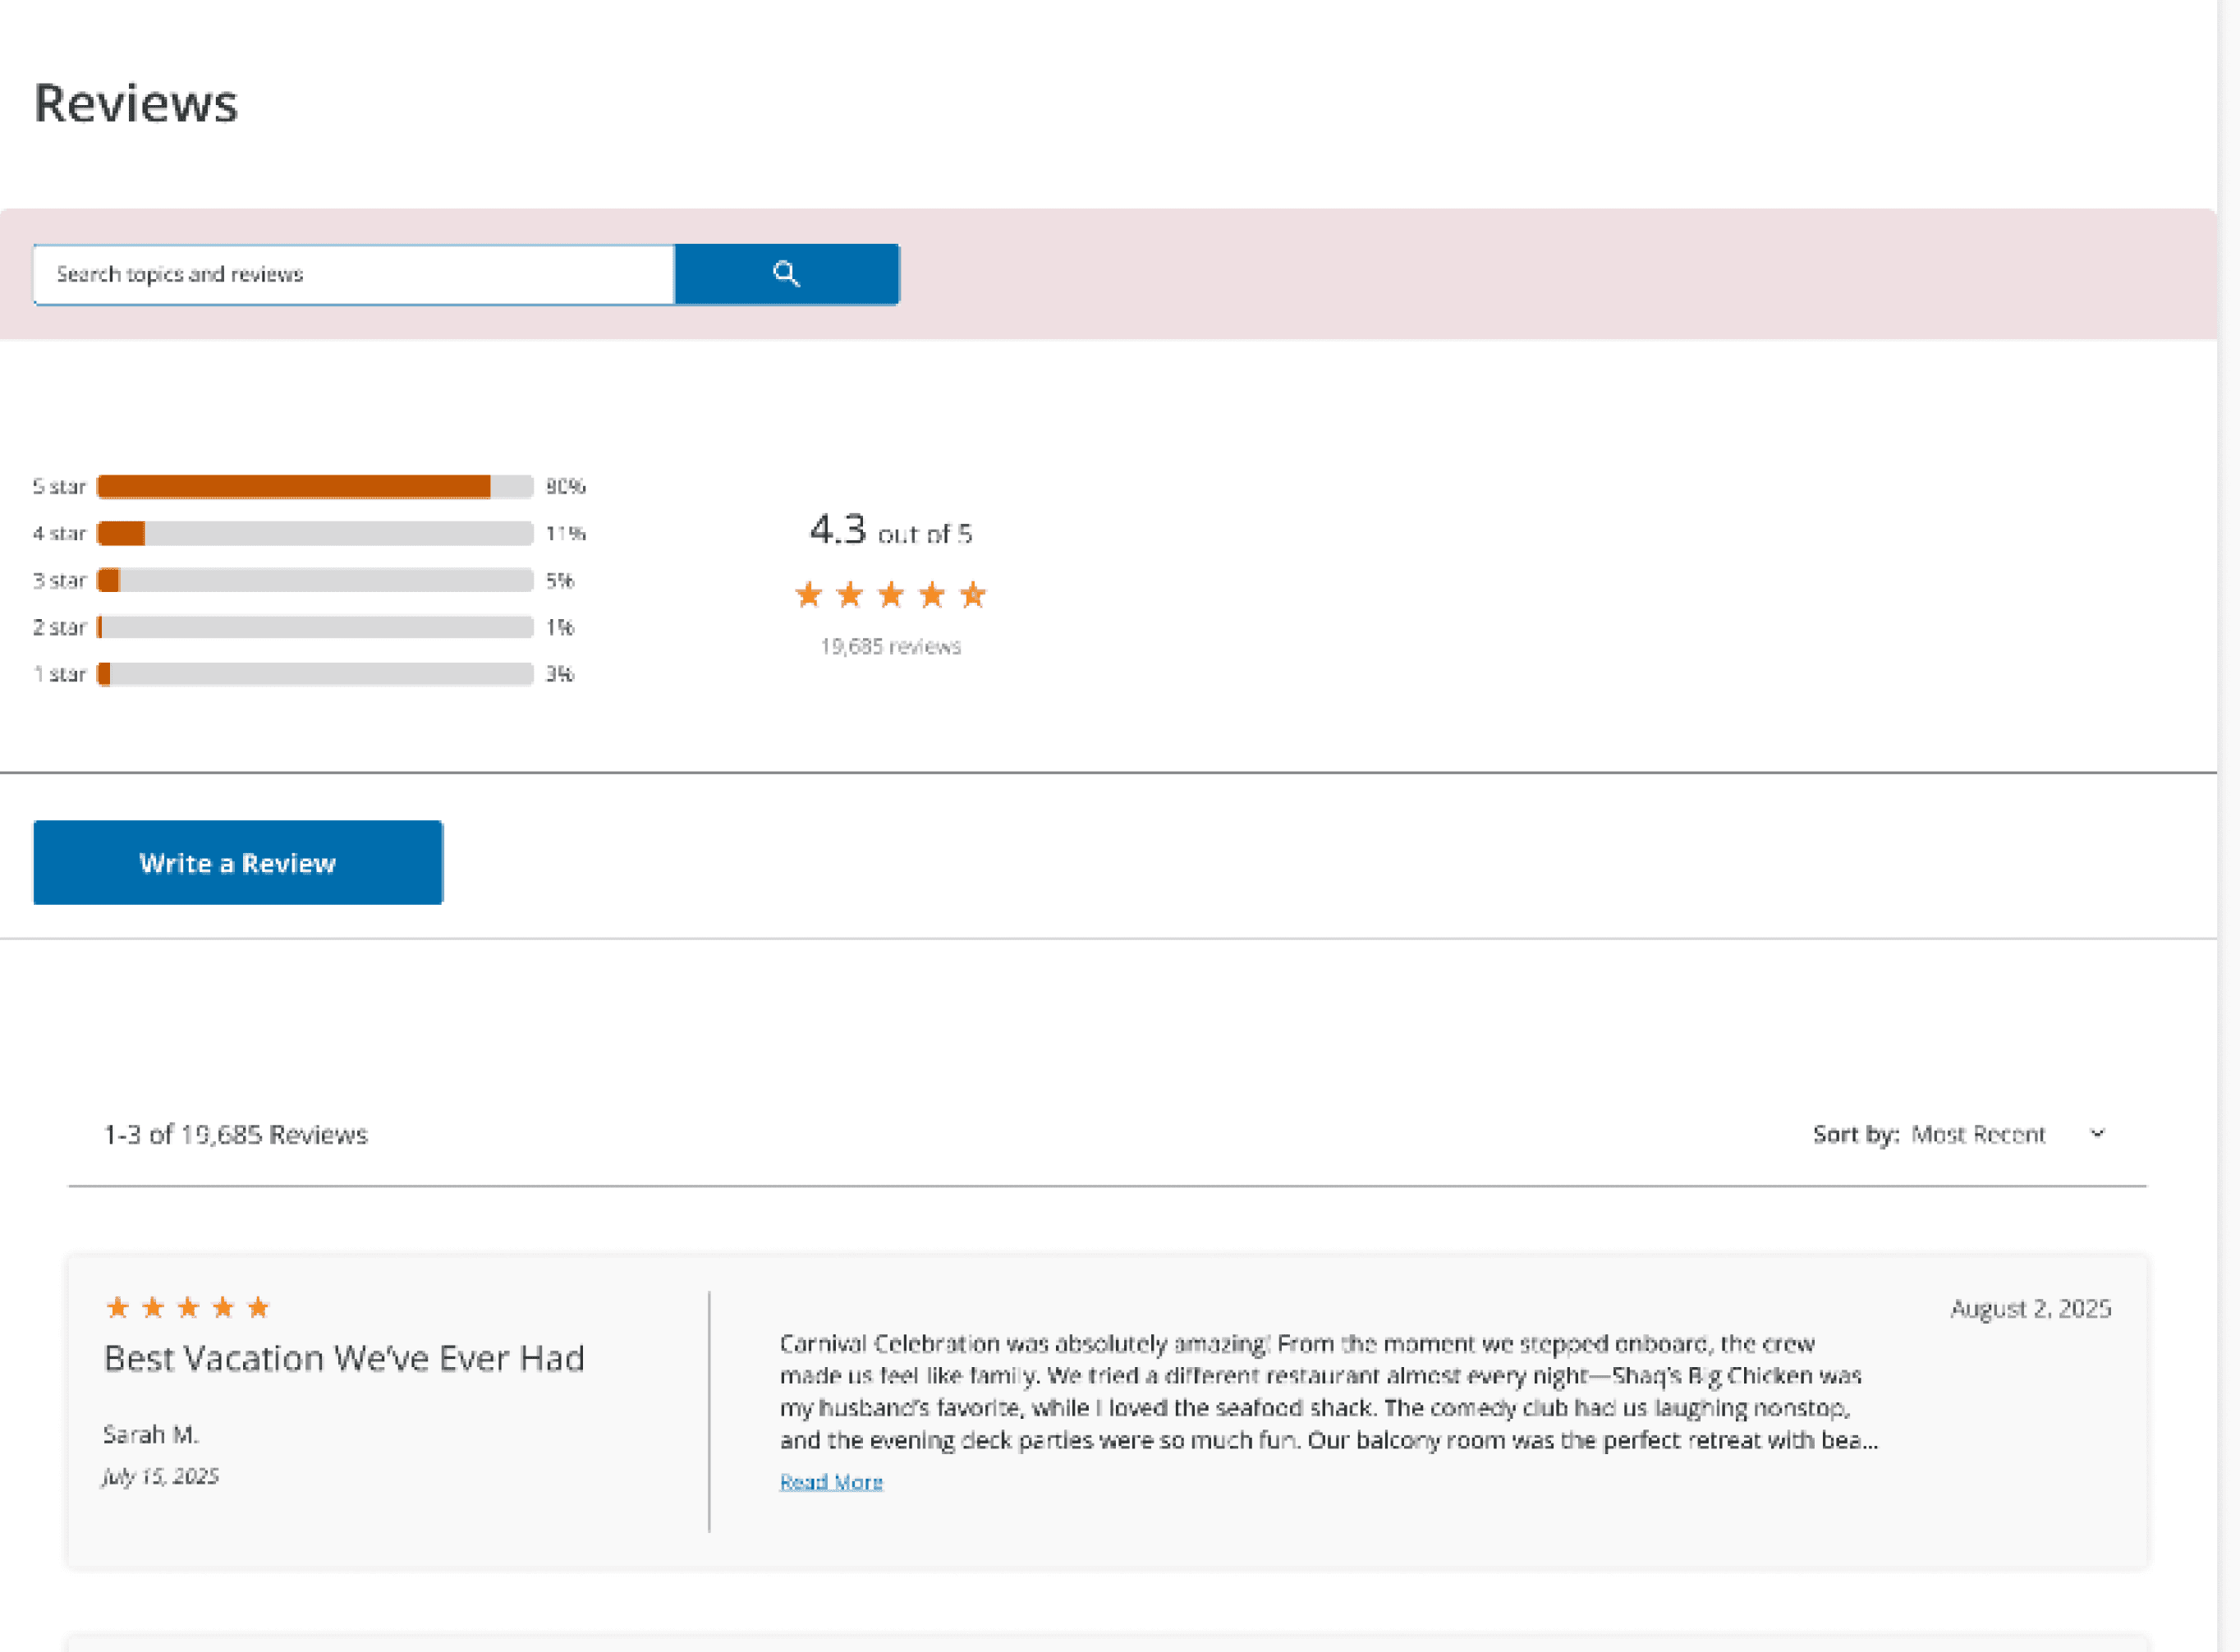Filter reviews by the 5 star bar
This screenshot has height=1652, width=2240.
pyautogui.click(x=314, y=487)
